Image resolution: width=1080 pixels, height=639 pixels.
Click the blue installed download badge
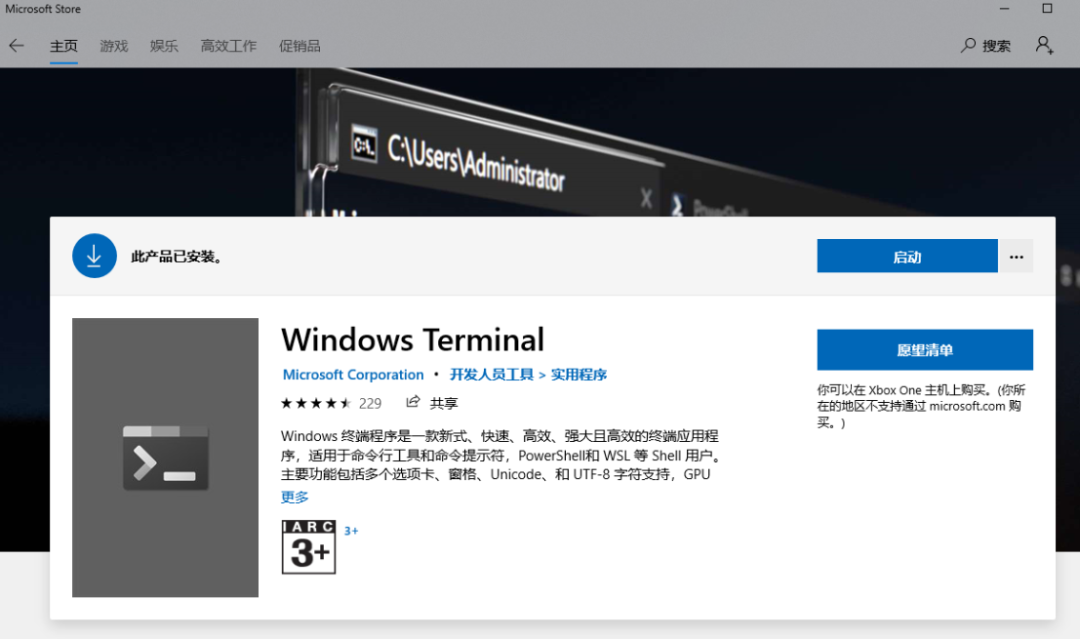coord(94,255)
